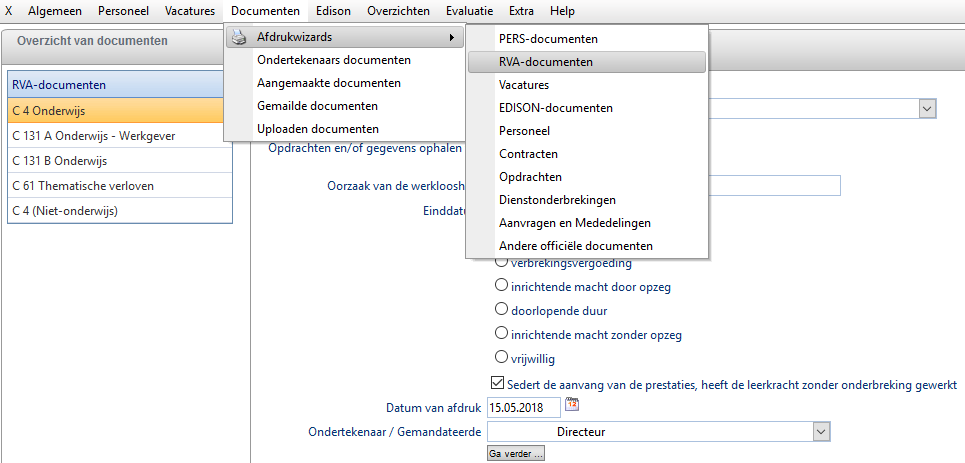Viewport: 965px width, 463px height.
Task: Open the Personeel menu
Action: pyautogui.click(x=123, y=10)
